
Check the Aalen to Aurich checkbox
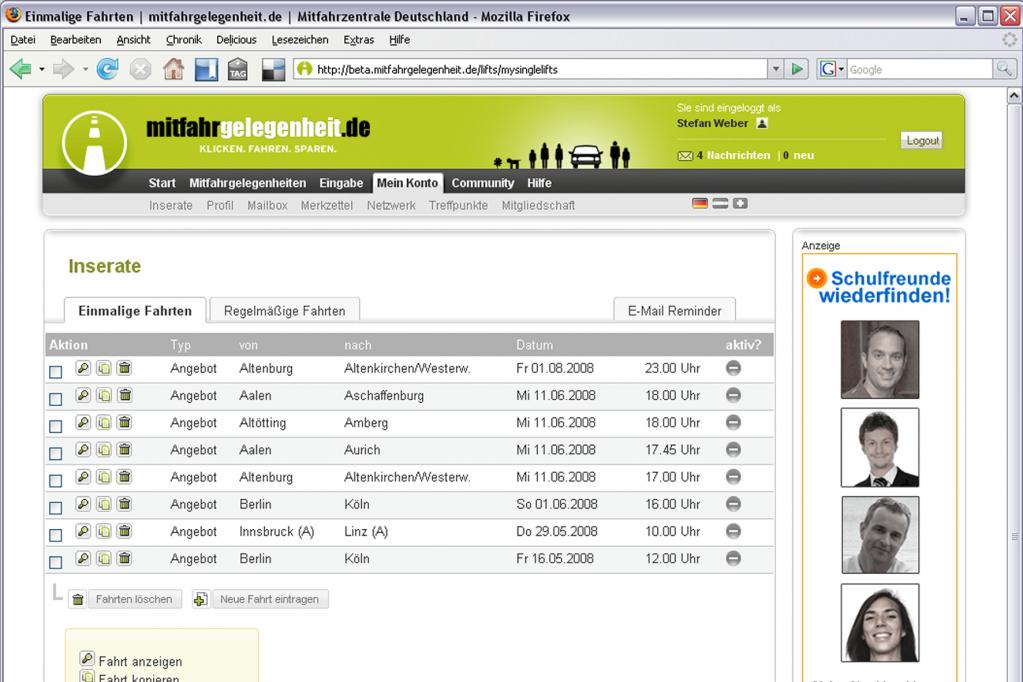click(56, 453)
